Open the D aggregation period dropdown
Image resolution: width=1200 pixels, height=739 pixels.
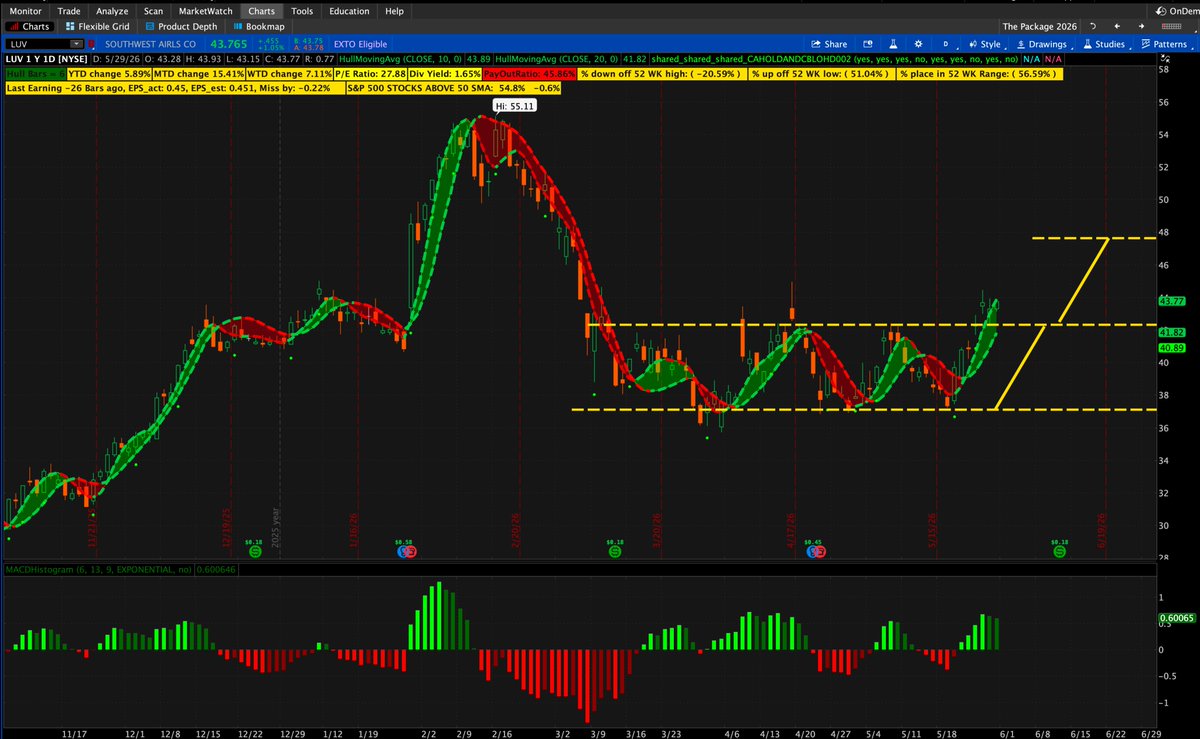(x=946, y=44)
